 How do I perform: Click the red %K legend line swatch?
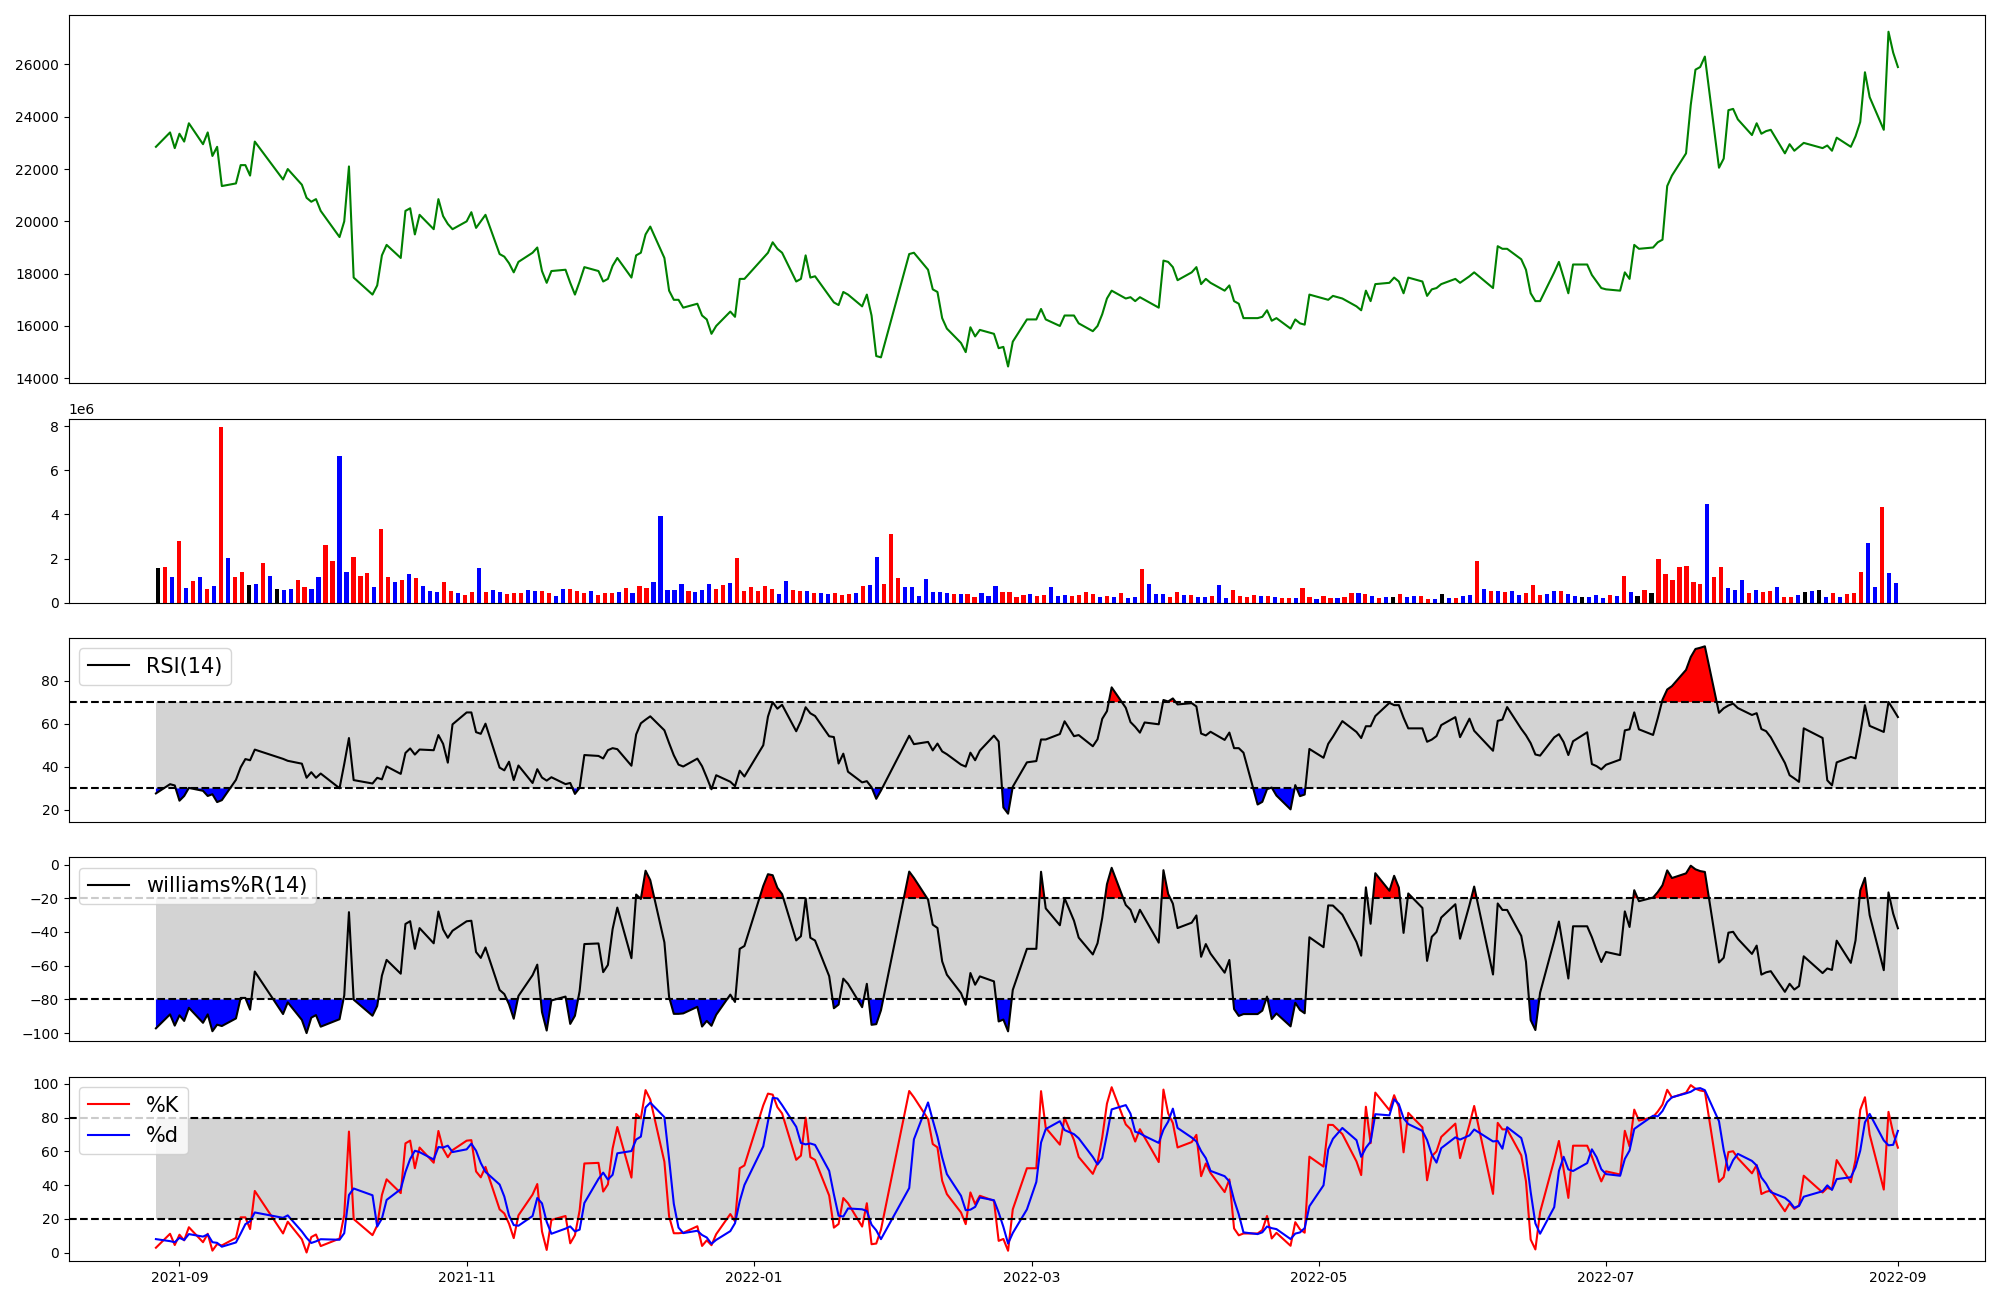click(x=109, y=1105)
